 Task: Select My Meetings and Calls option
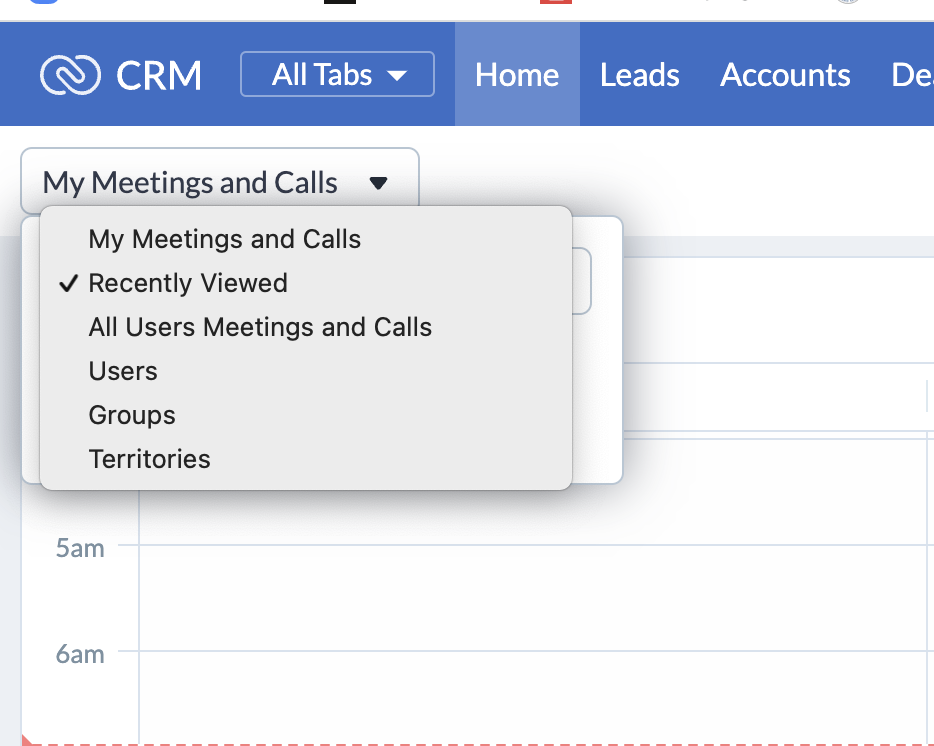(306, 240)
